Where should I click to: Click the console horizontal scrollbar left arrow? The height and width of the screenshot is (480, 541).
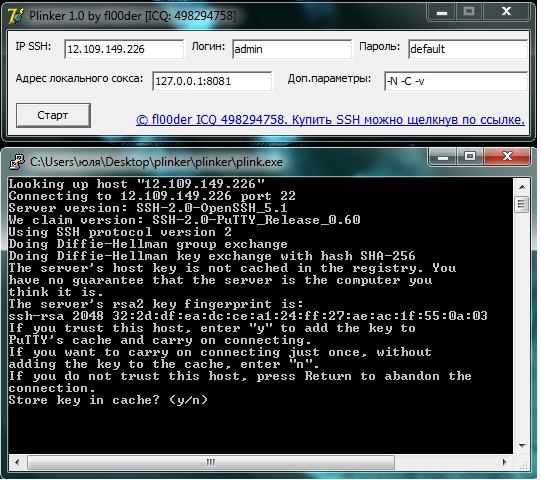click(x=17, y=462)
